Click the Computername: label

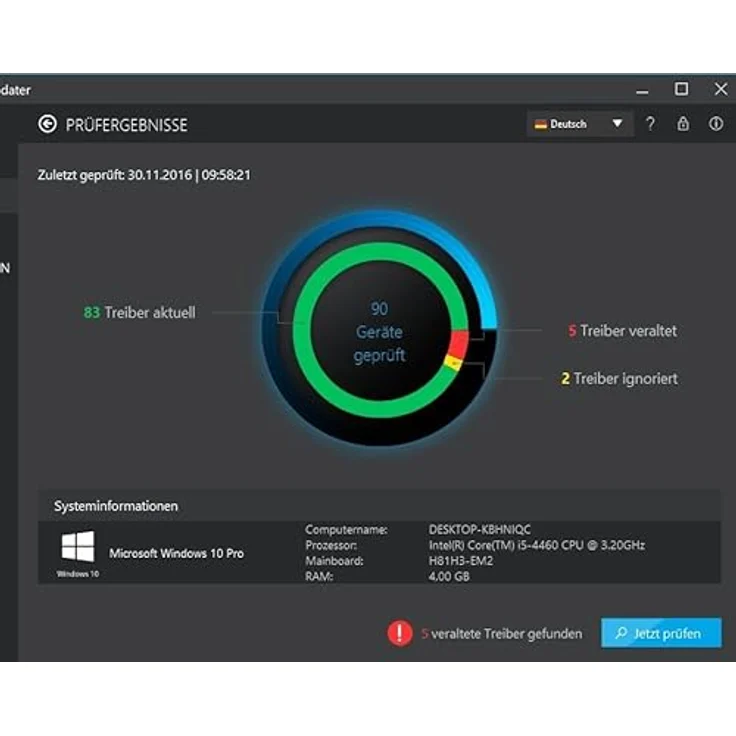tap(346, 529)
